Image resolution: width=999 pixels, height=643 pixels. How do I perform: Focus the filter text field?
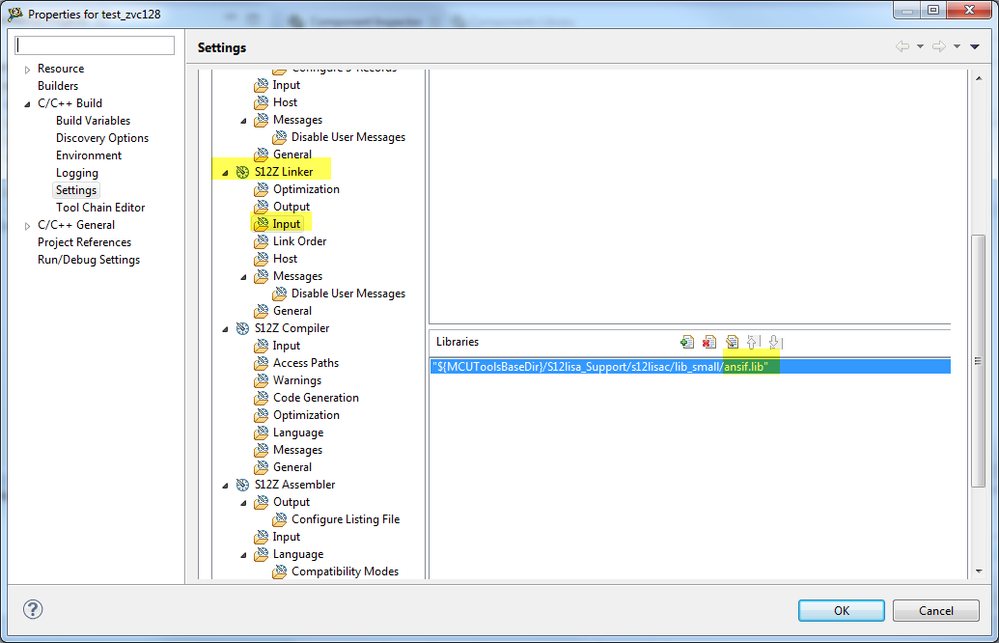pos(94,45)
